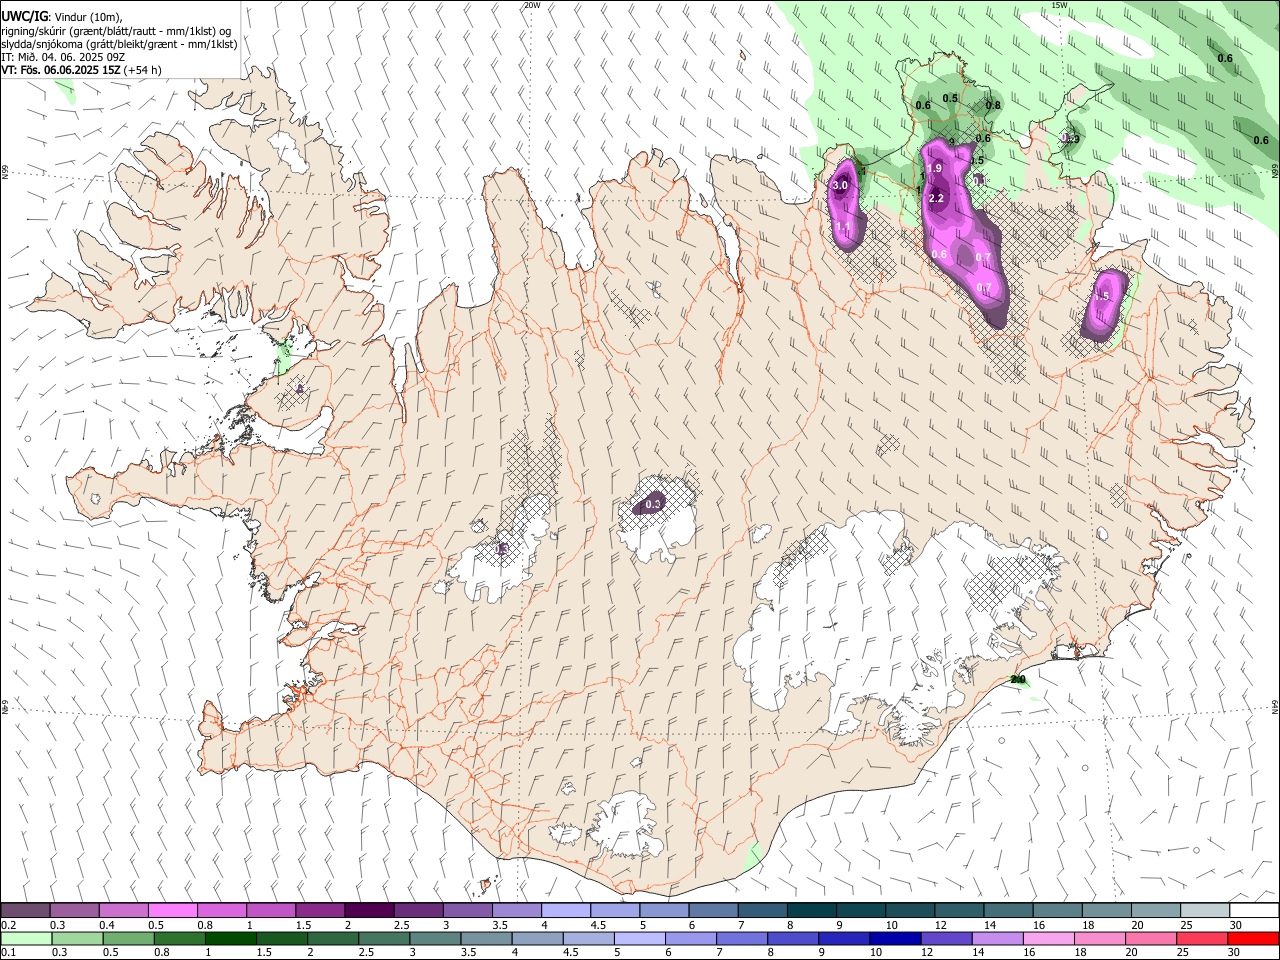Pick top-row swatch between 1 and 1.5

click(x=271, y=910)
